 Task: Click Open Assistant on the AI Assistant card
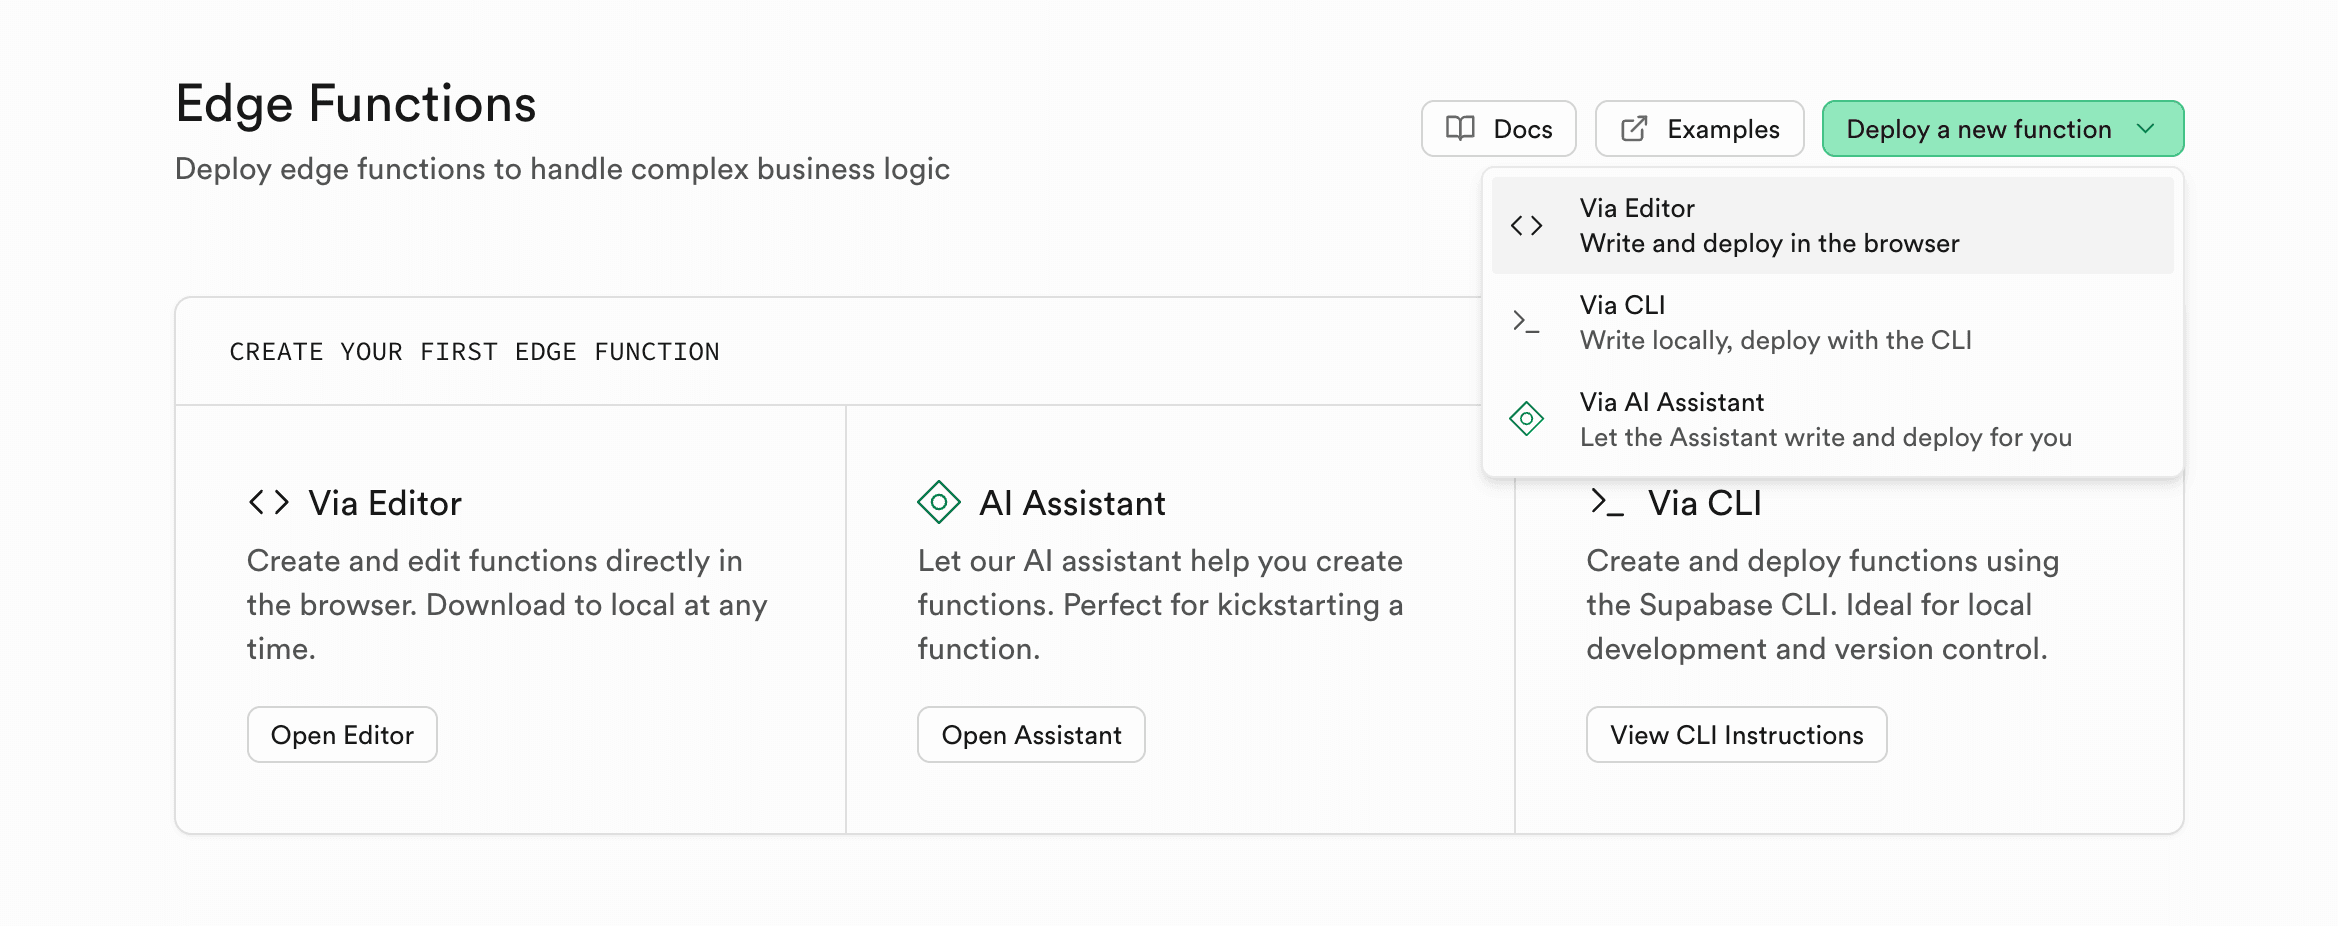1031,734
